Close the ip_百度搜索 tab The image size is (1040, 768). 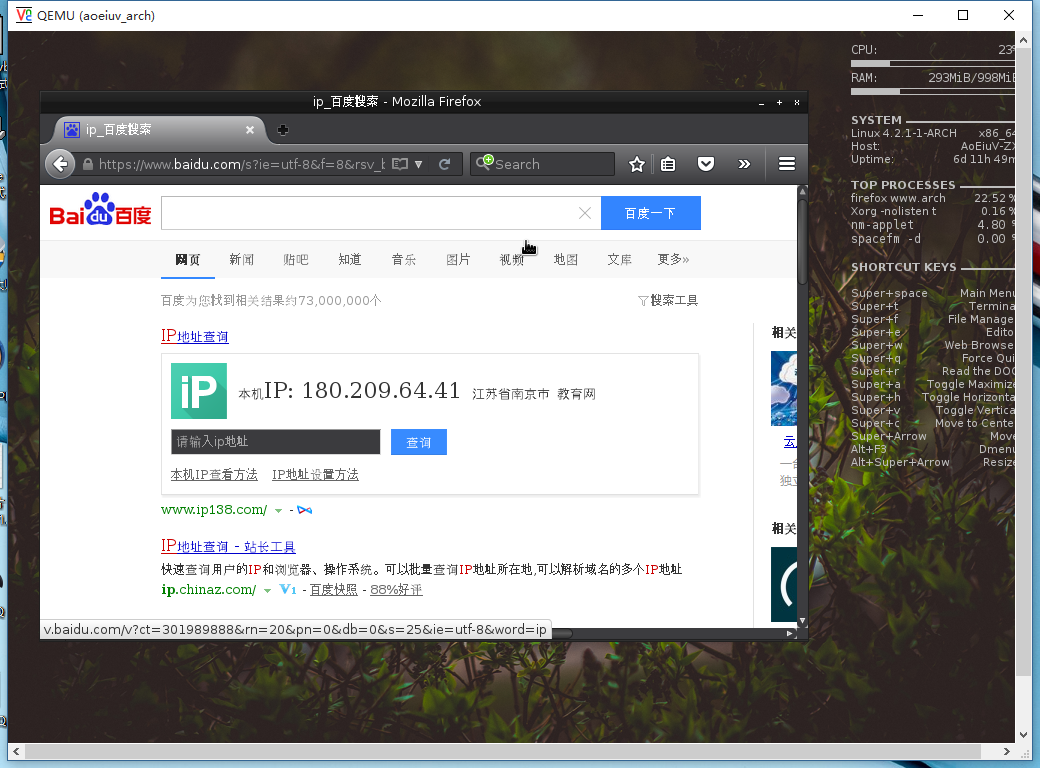click(x=250, y=130)
